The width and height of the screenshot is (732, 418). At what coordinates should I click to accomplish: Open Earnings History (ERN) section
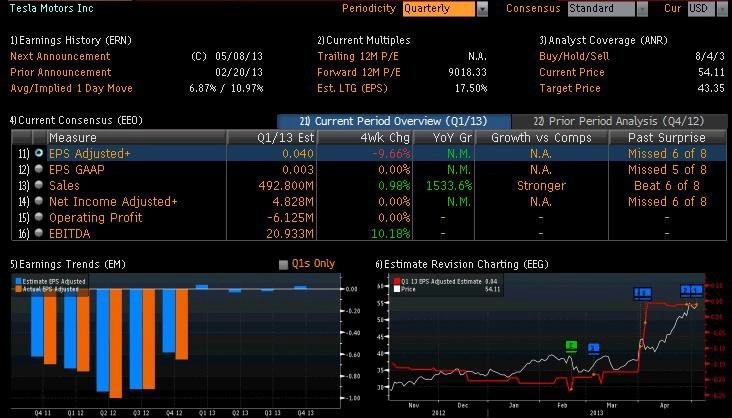(x=71, y=41)
